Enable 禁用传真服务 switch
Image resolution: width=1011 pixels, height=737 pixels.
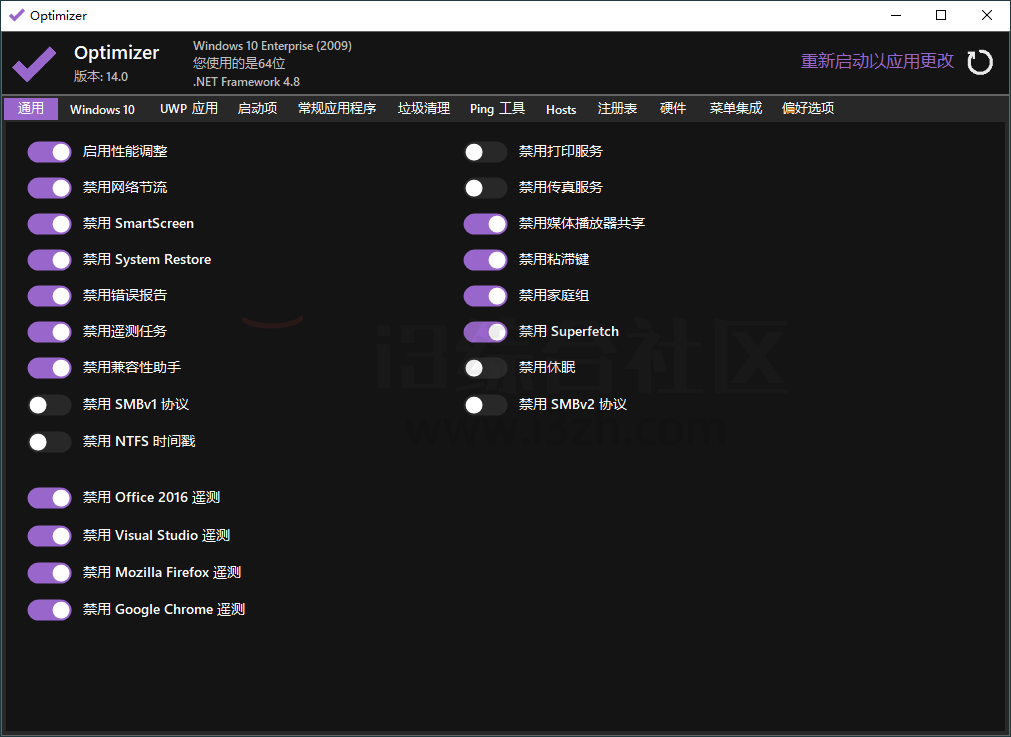click(x=486, y=188)
